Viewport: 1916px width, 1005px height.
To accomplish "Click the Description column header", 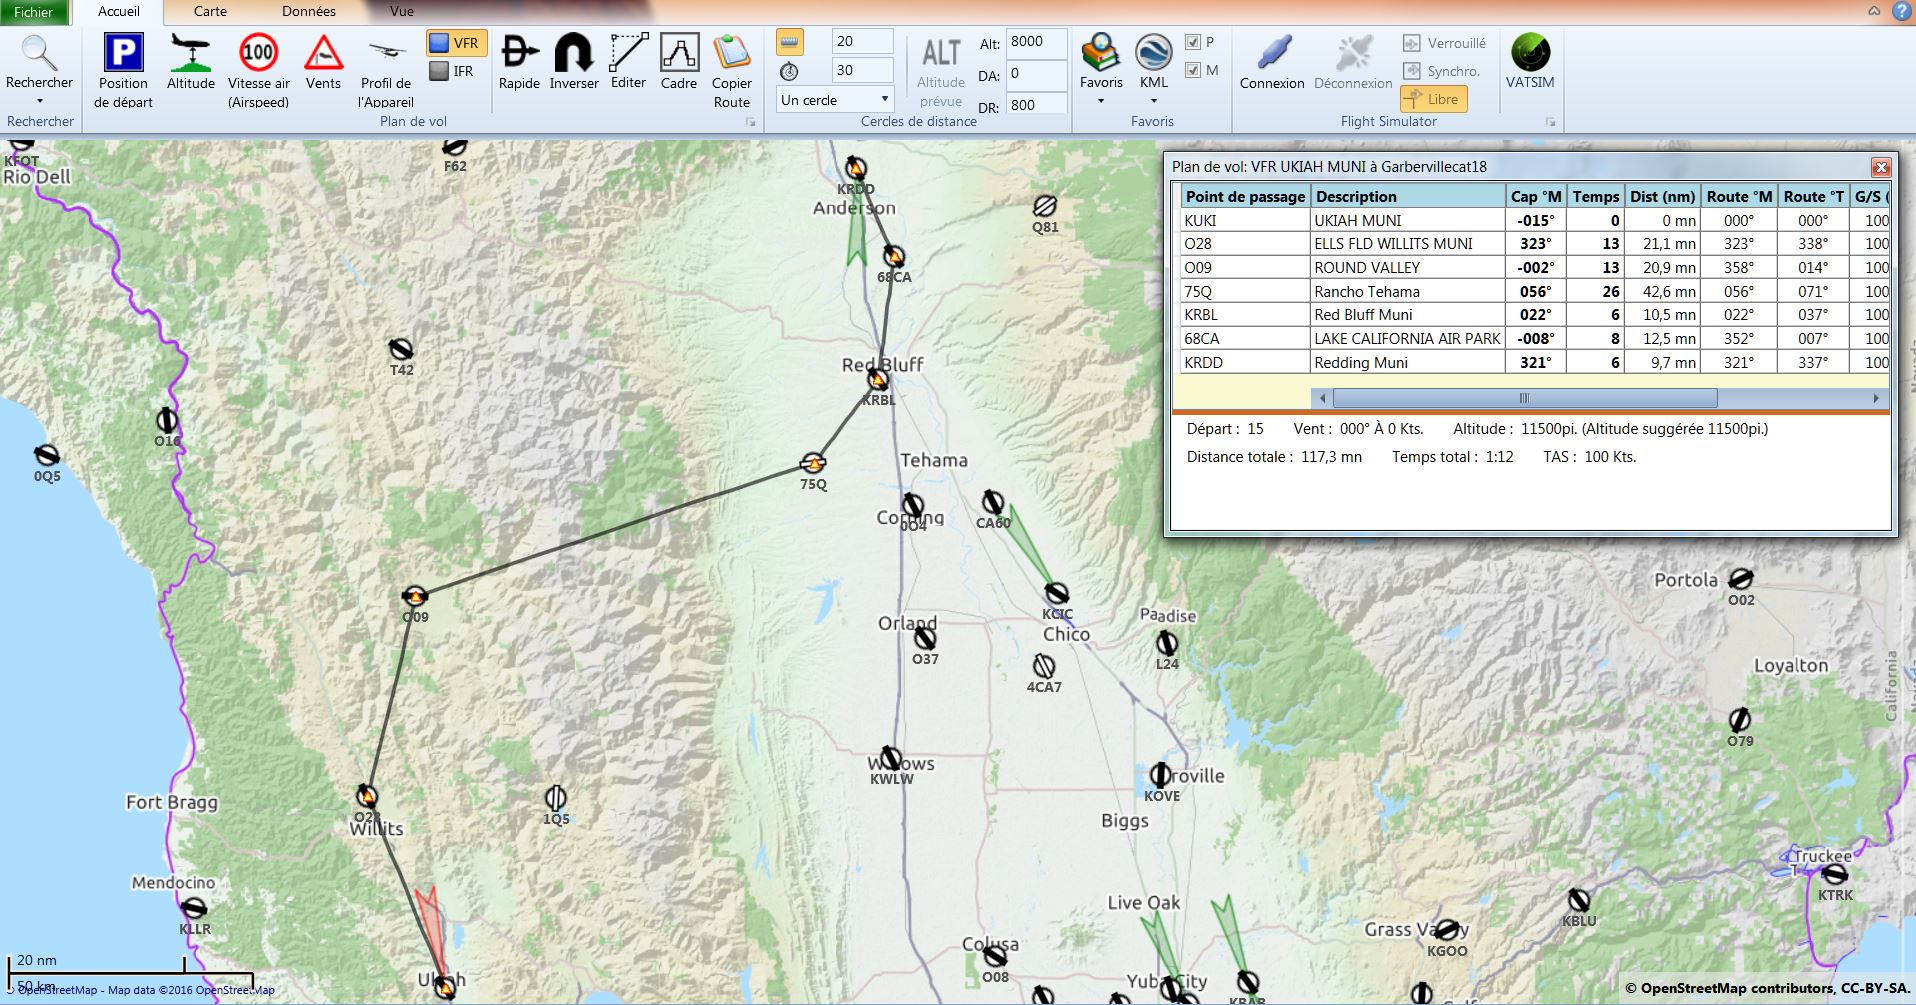I will pos(1407,196).
